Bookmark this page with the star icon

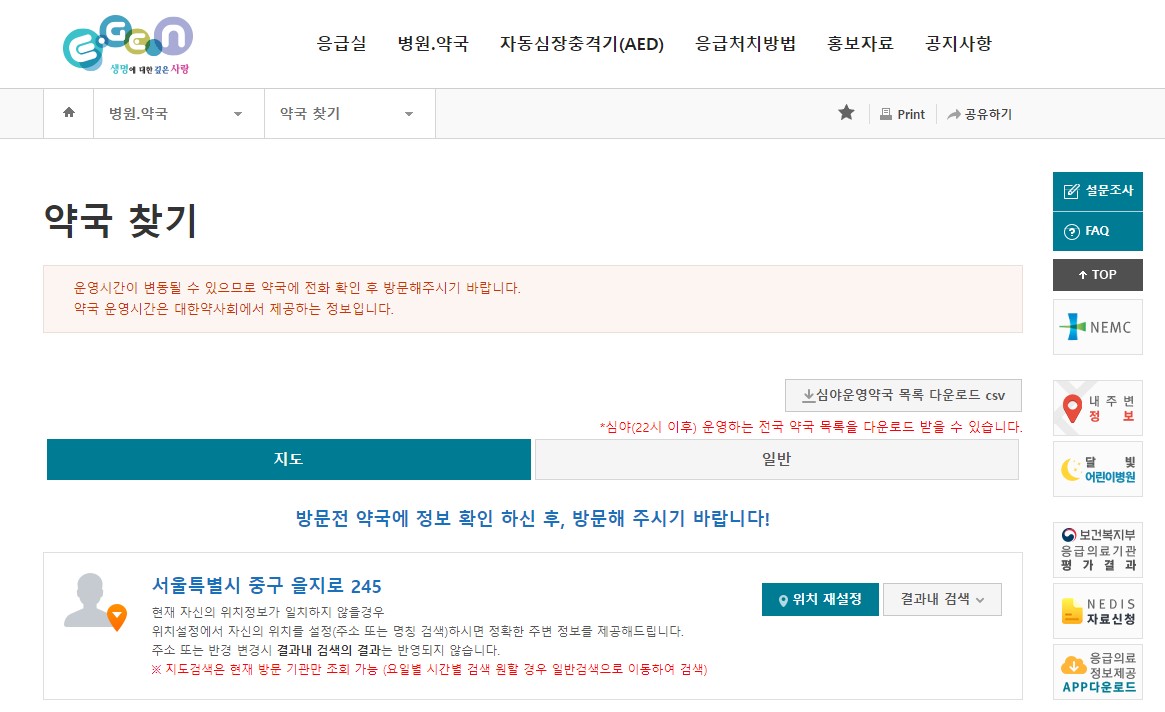tap(846, 113)
